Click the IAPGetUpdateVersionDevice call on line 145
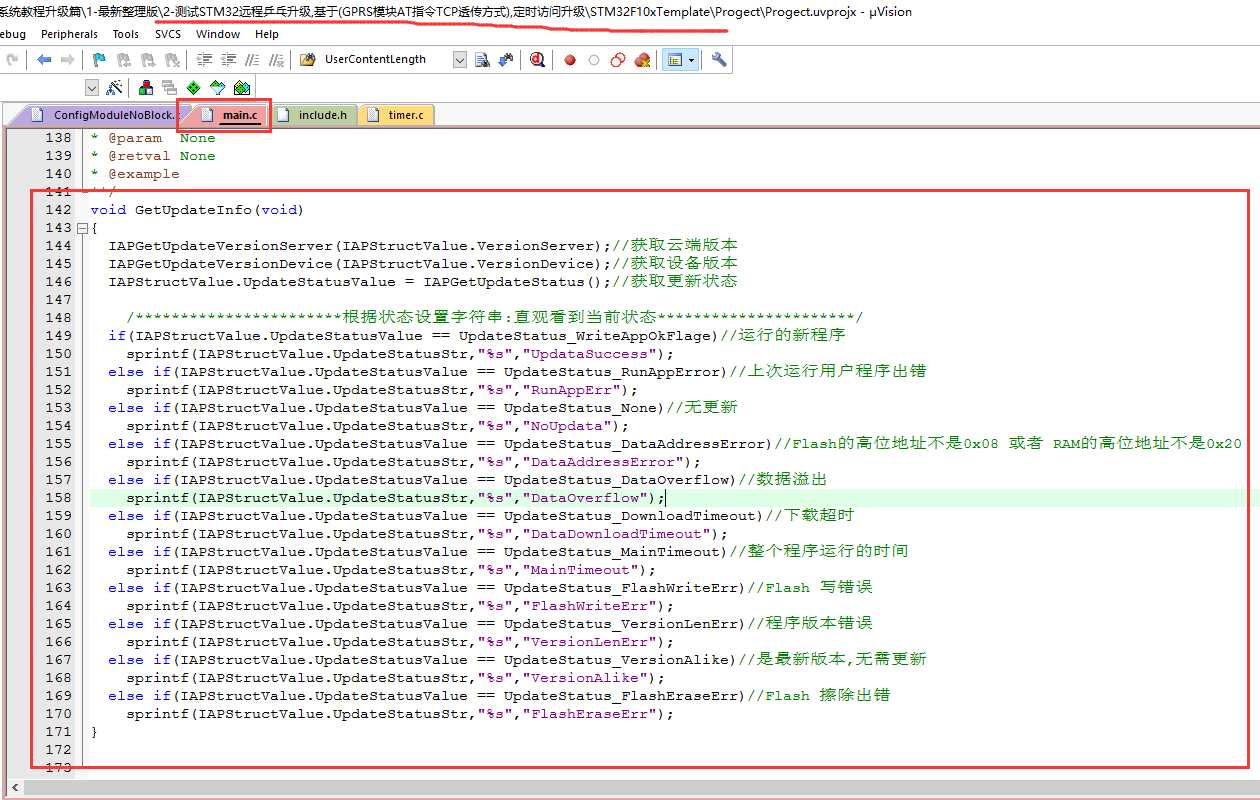 click(220, 264)
